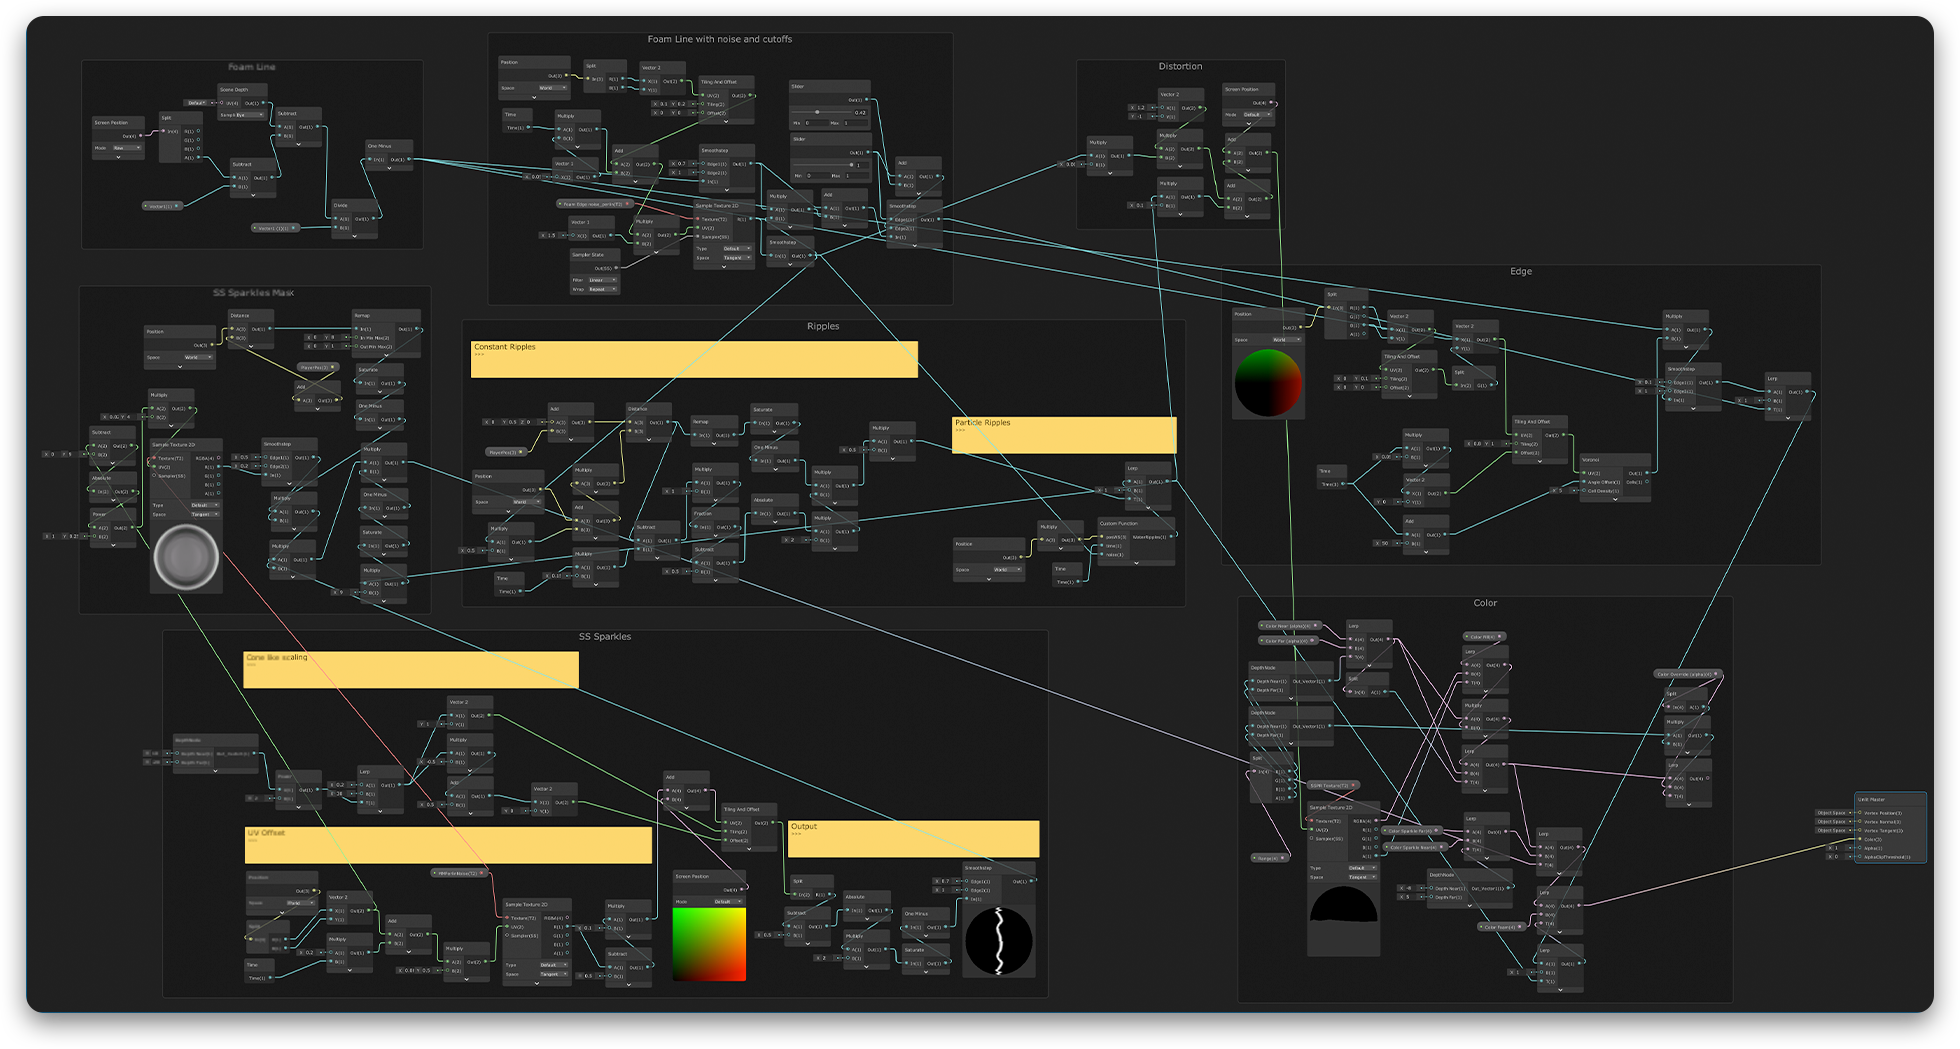
Task: Collapse the Lerp node in the Edge group
Action: tap(1788, 418)
